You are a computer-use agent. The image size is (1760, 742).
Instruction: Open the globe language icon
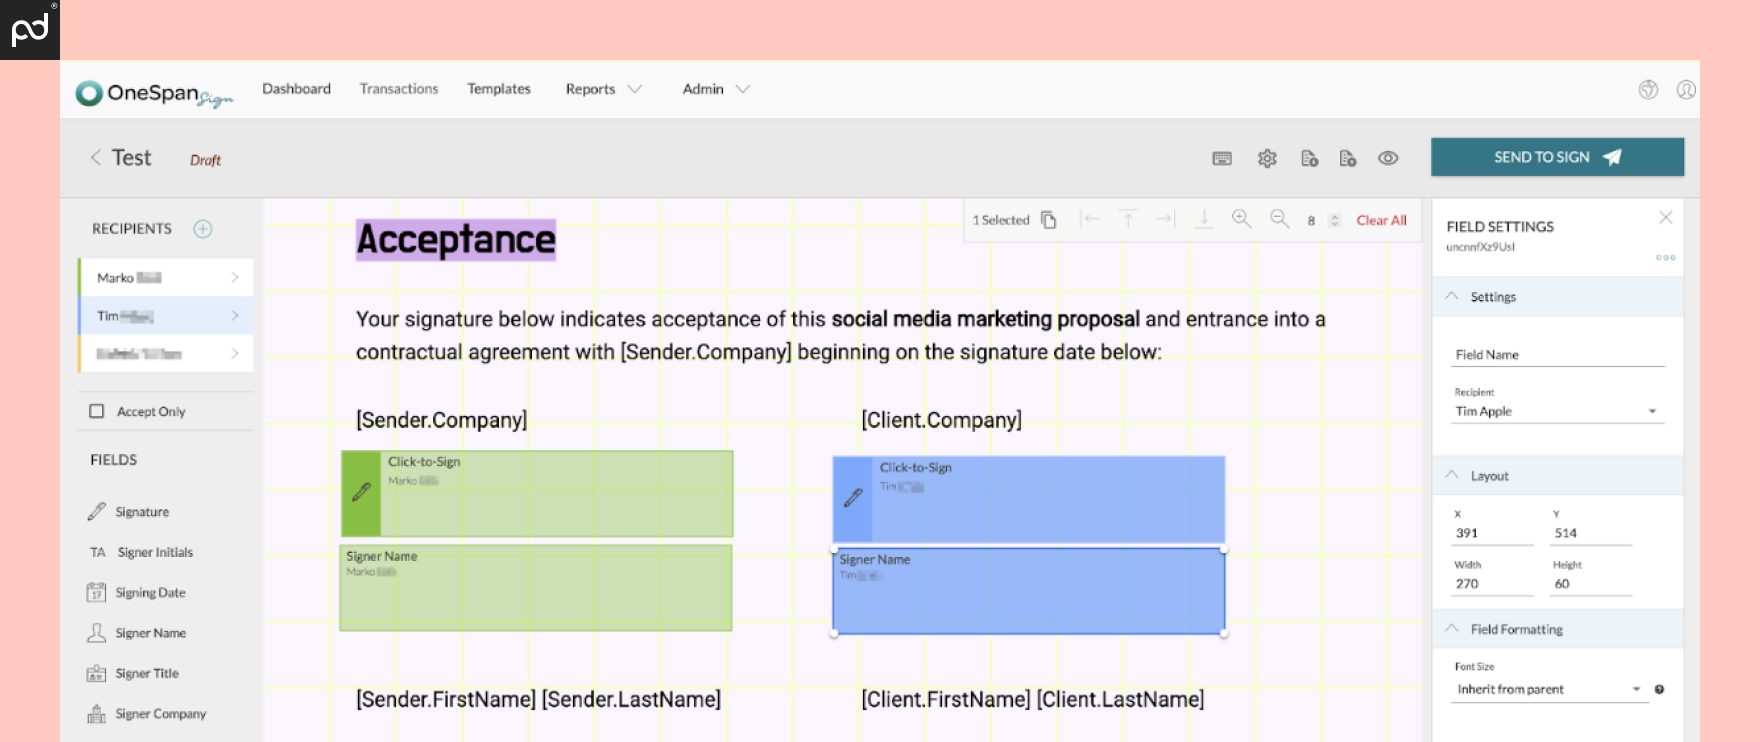[1648, 89]
